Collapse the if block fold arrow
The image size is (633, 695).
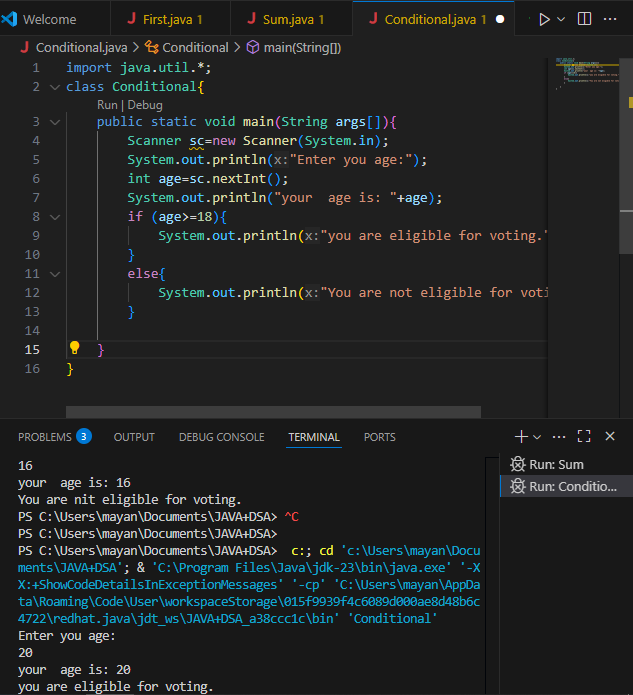tap(55, 217)
